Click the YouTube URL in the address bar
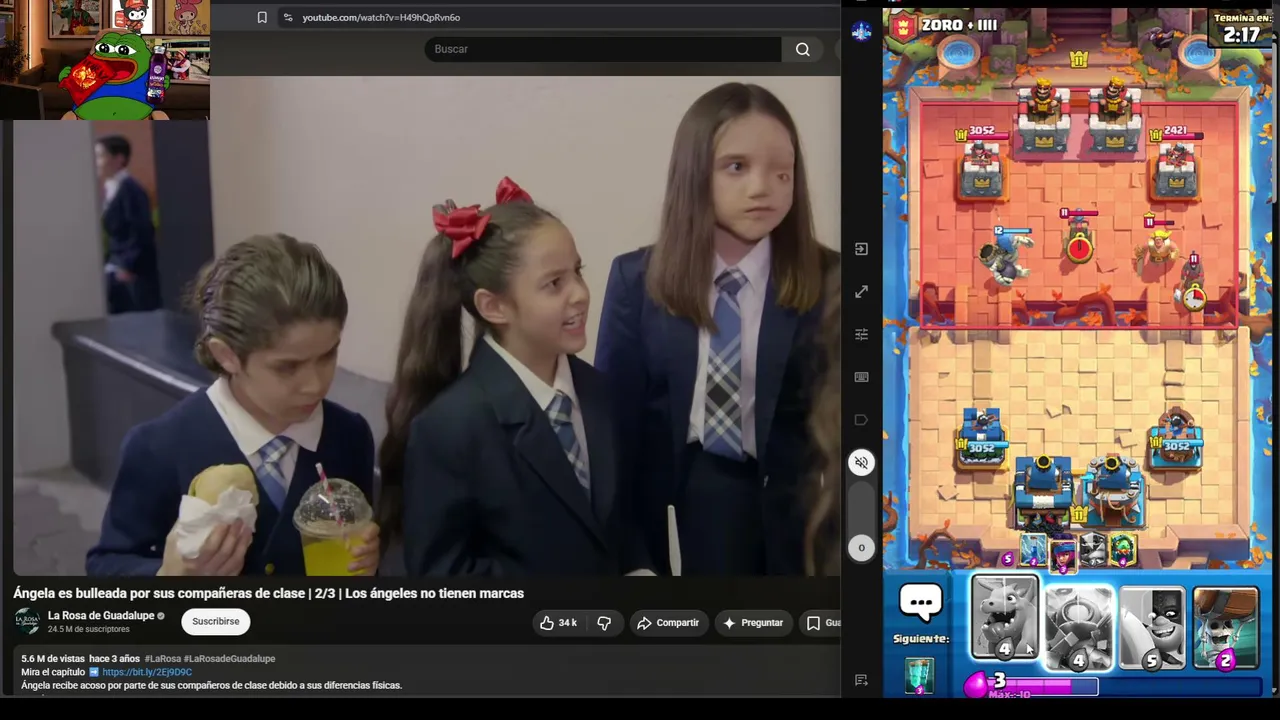The width and height of the screenshot is (1280, 720). click(x=381, y=17)
